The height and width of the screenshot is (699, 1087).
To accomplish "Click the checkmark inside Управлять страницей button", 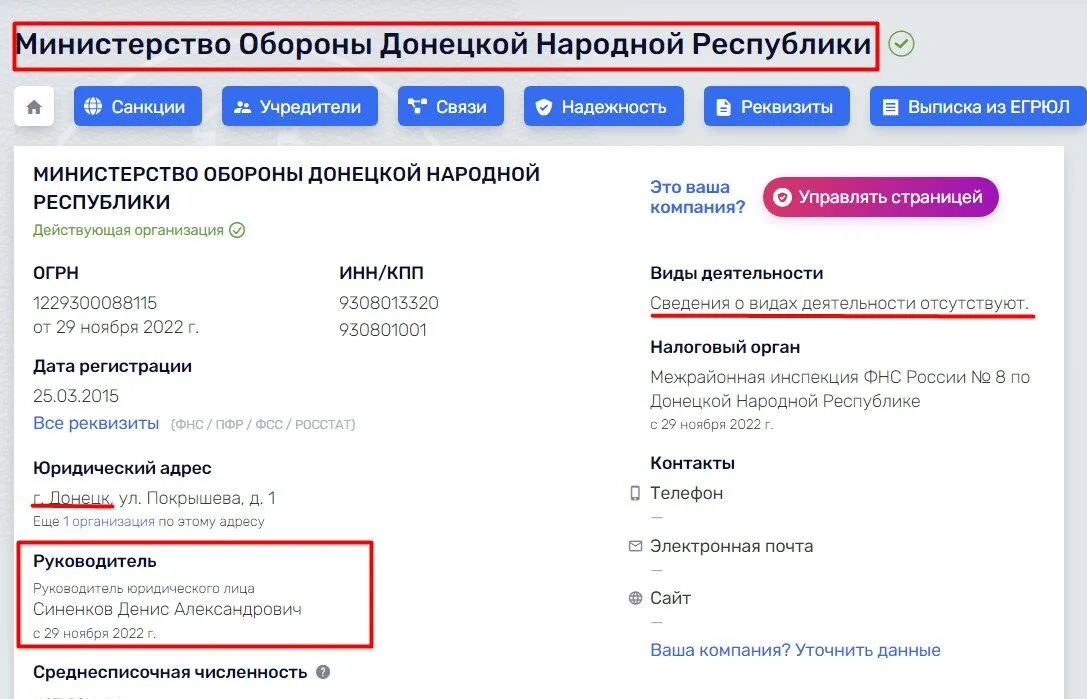I will click(x=782, y=197).
